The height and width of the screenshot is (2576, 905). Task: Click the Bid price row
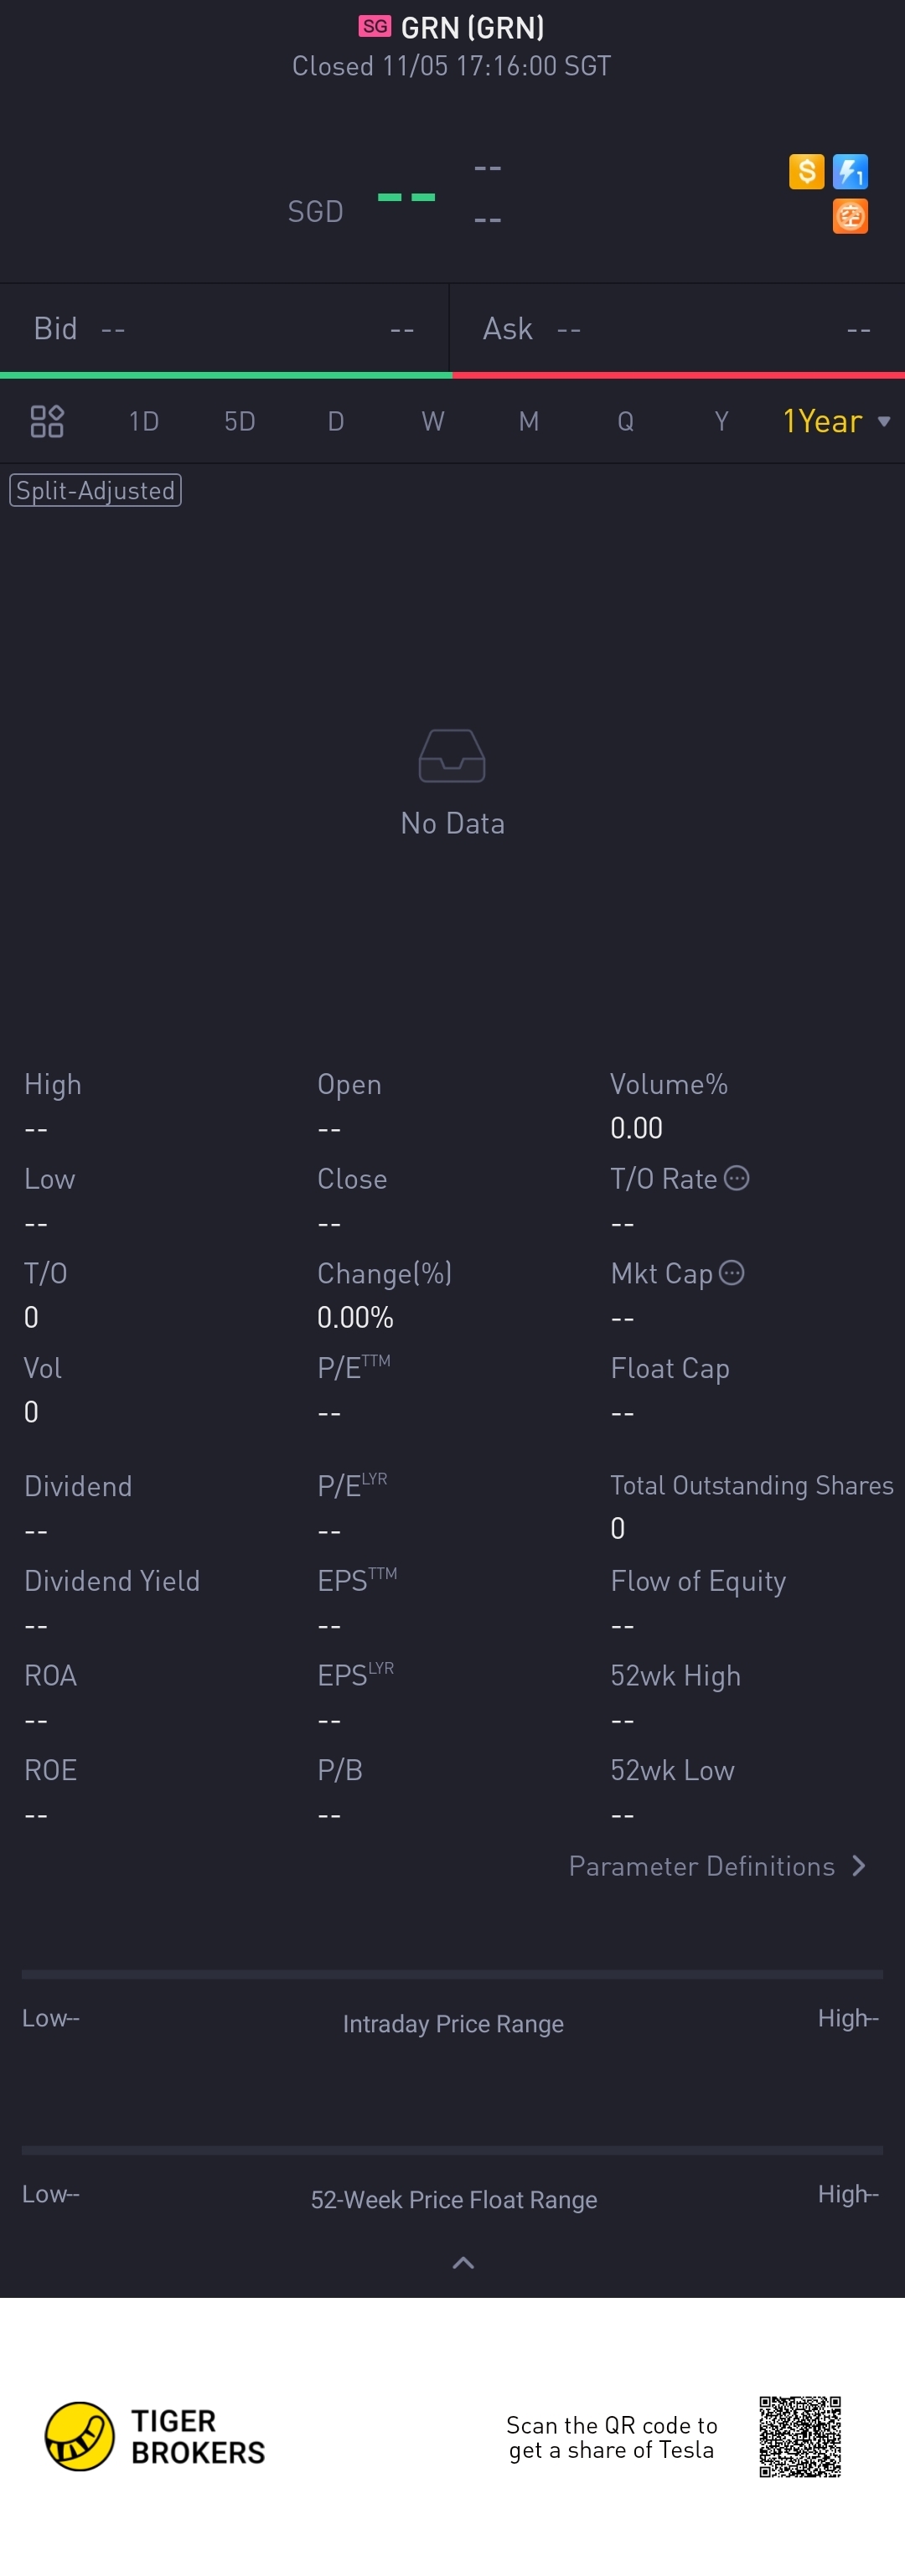click(x=224, y=329)
